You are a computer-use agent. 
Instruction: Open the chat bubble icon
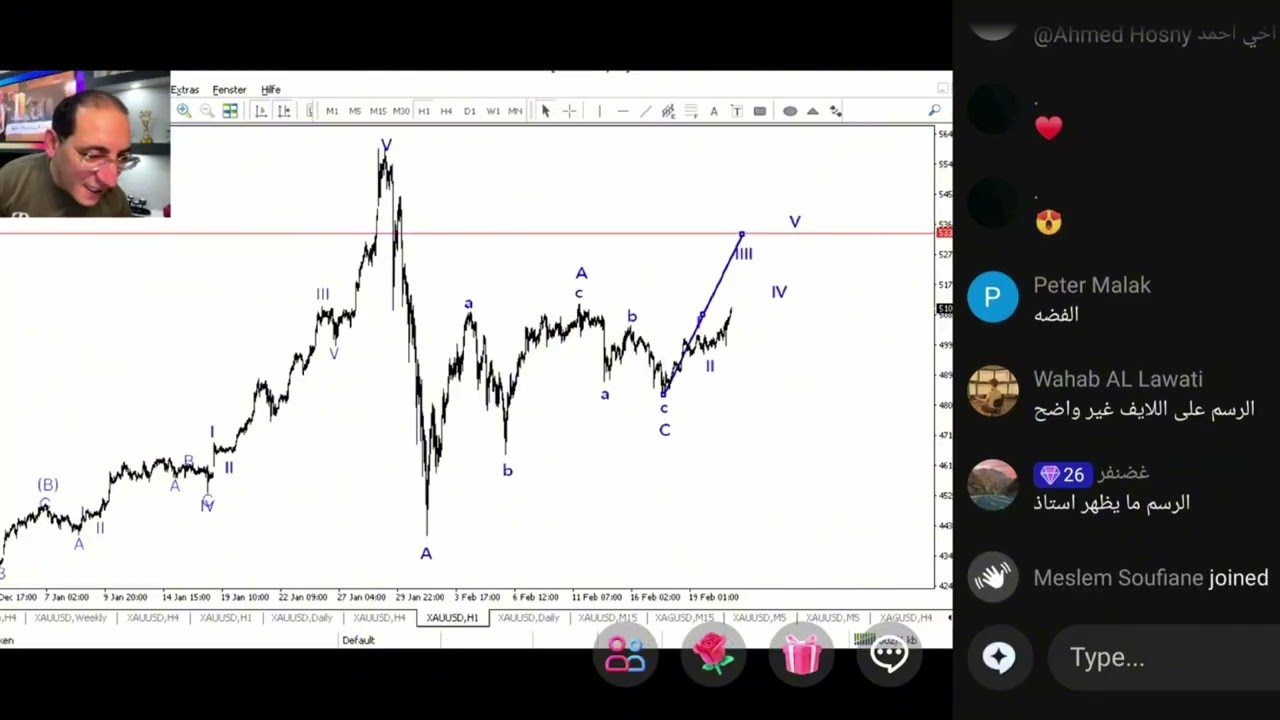click(x=889, y=655)
